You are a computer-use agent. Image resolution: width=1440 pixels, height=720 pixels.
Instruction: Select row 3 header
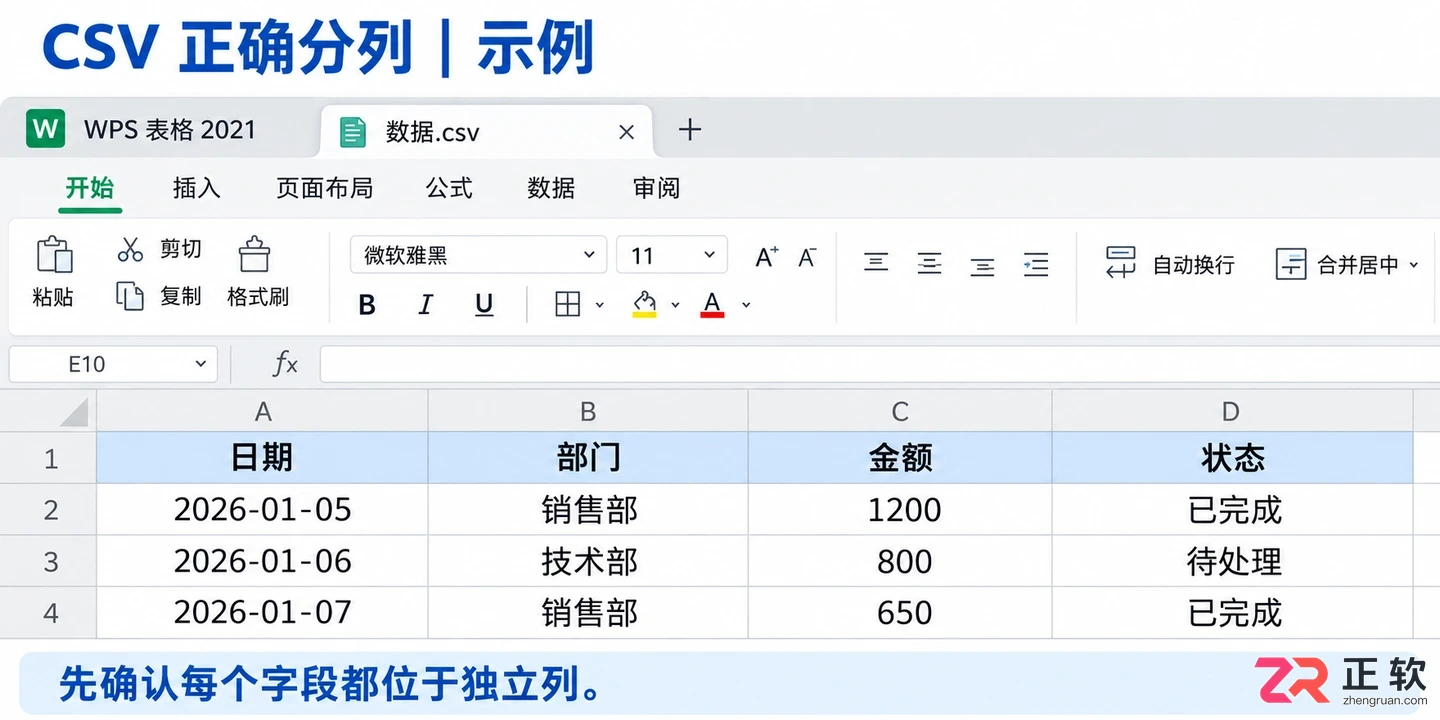click(50, 562)
